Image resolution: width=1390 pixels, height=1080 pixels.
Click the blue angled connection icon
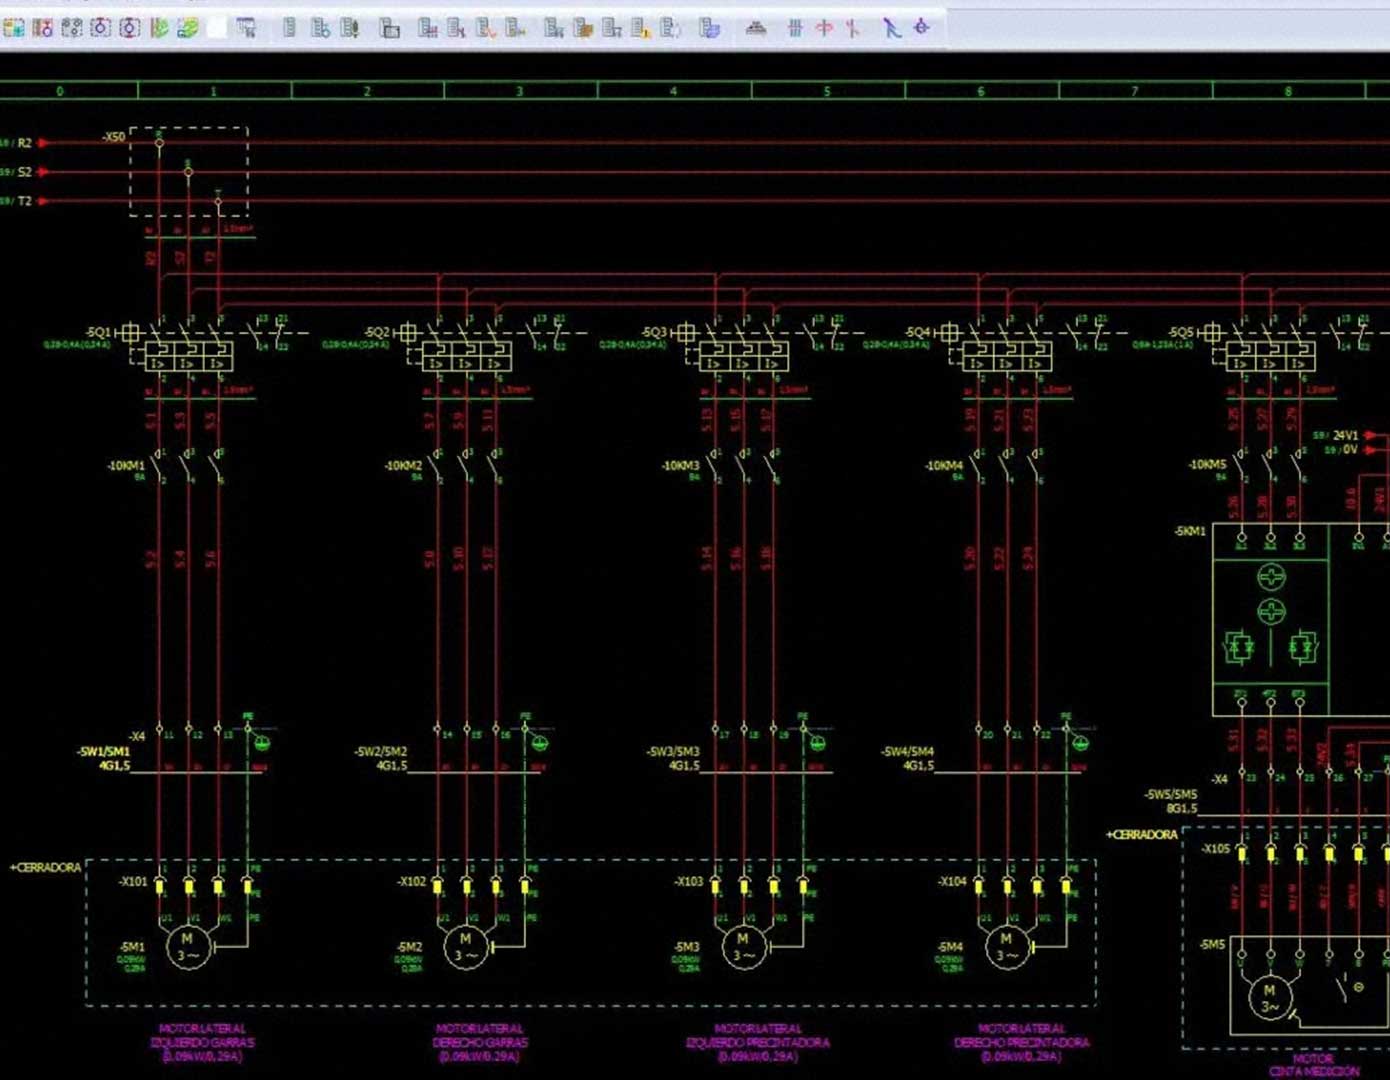pos(891,28)
